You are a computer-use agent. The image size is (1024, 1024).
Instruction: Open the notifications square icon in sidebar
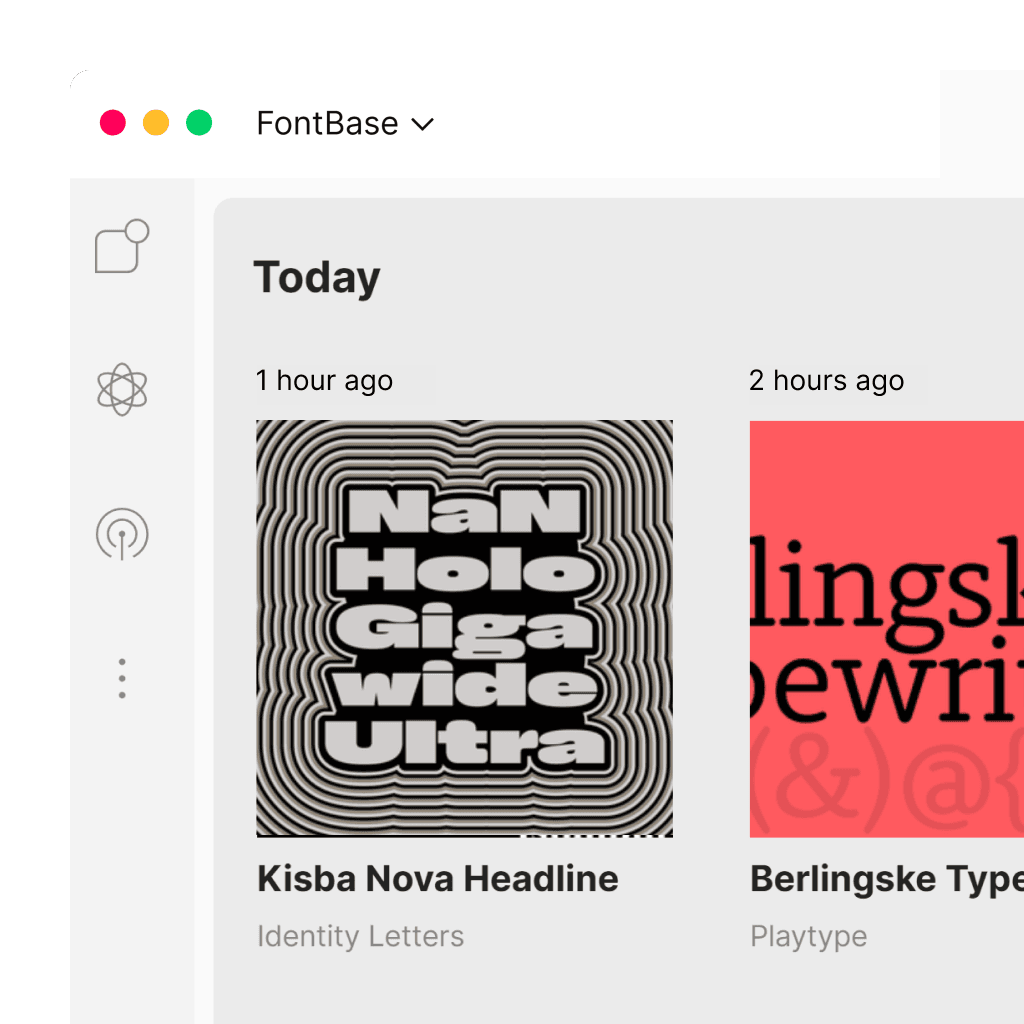pos(122,246)
